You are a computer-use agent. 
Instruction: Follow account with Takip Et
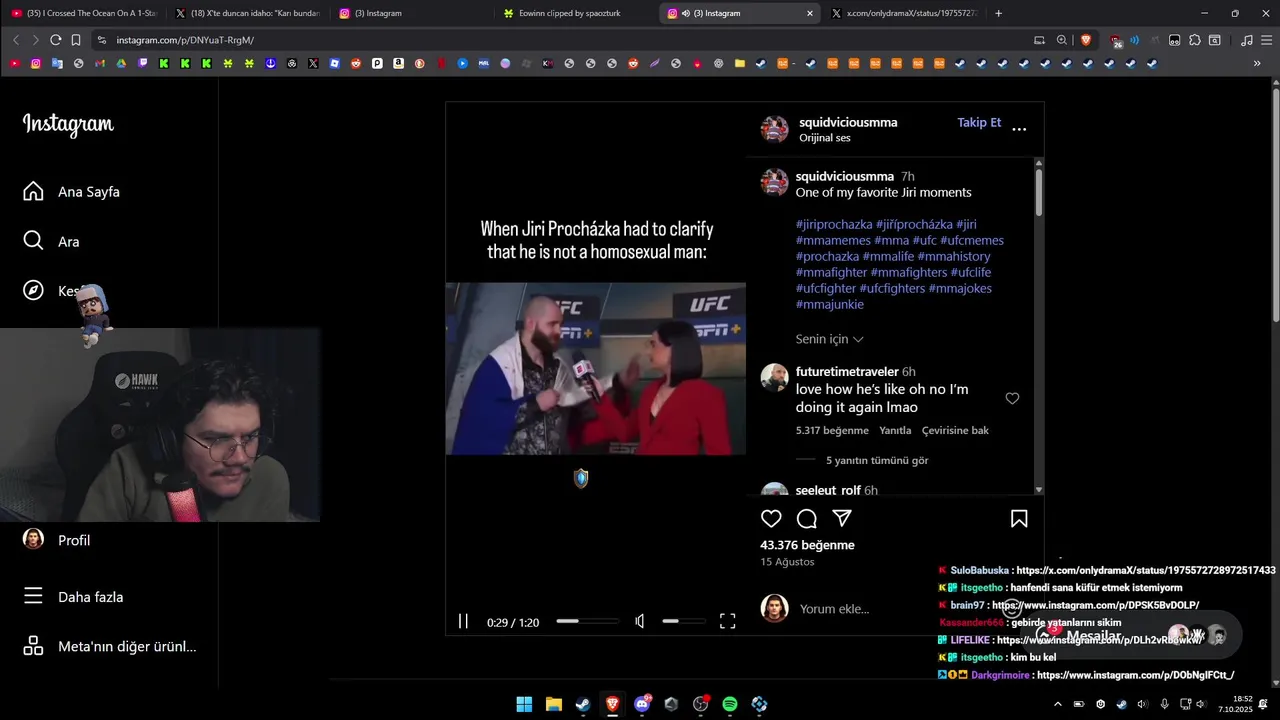[979, 122]
